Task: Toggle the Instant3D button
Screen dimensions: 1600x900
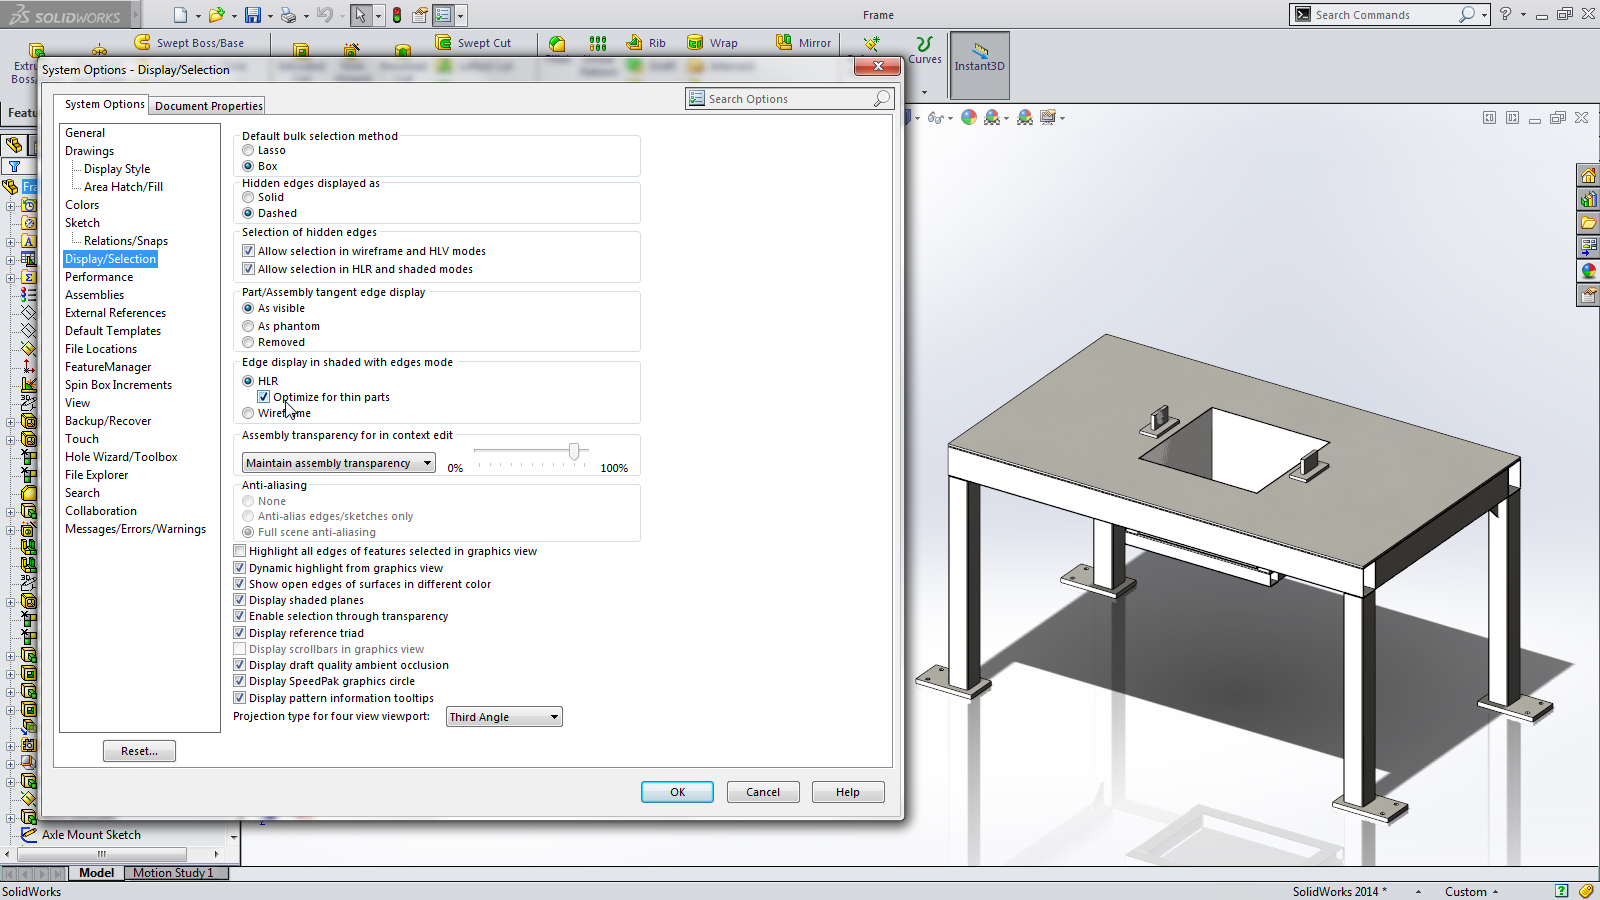Action: tap(979, 58)
